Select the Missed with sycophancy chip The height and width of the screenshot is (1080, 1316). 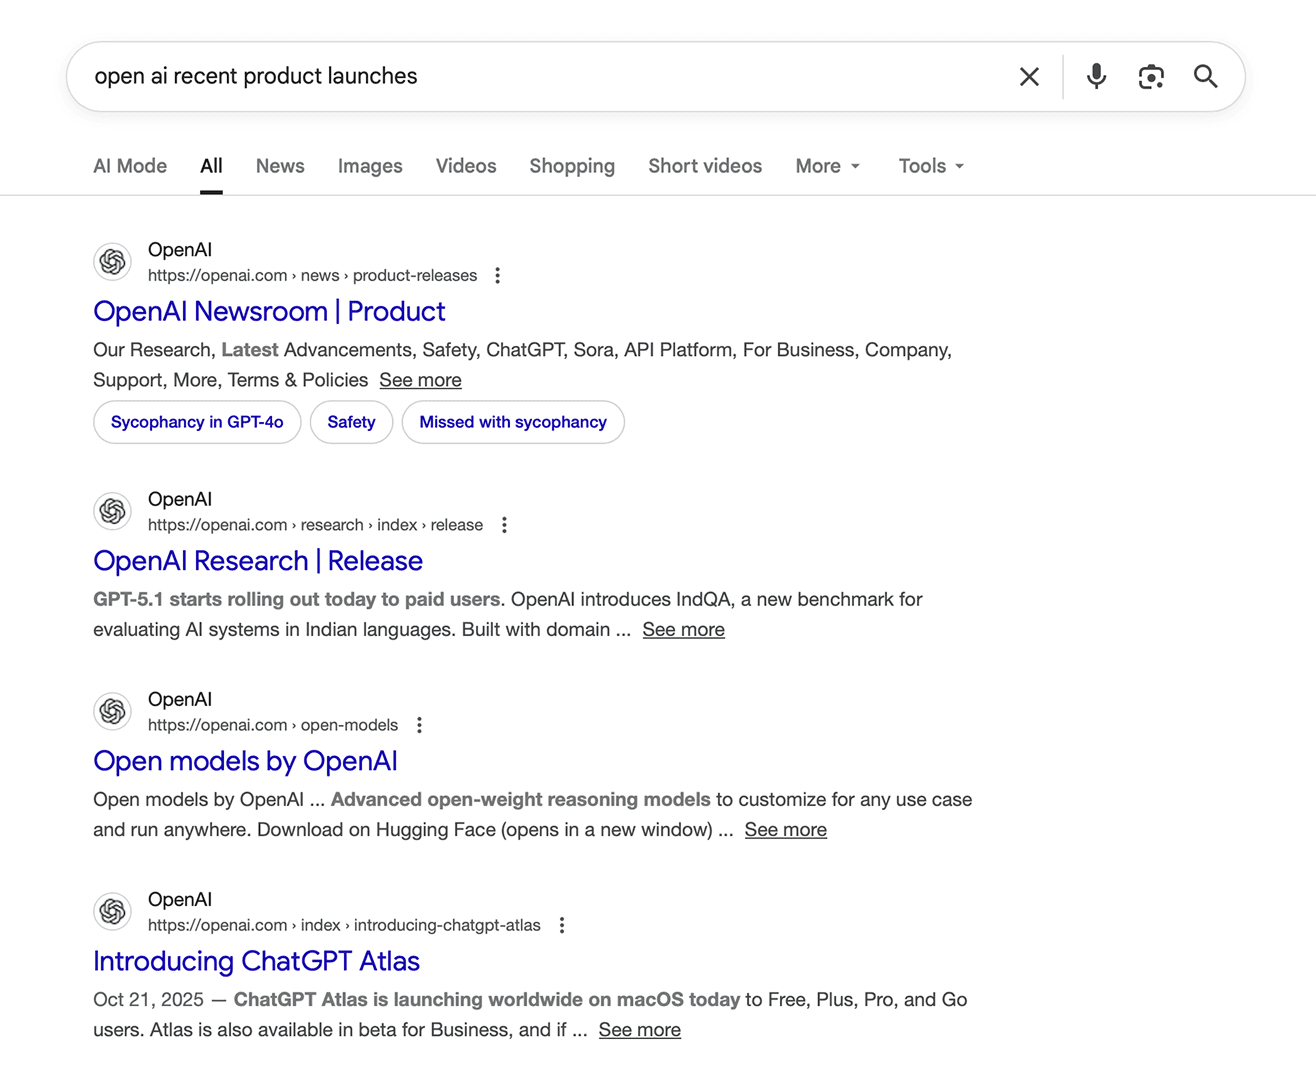(x=513, y=423)
